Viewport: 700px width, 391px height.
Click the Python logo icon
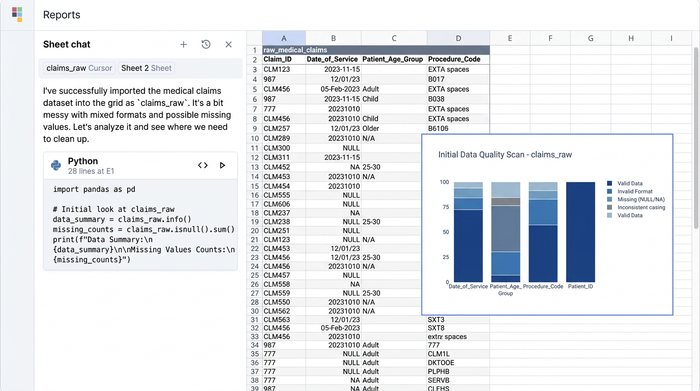(x=56, y=165)
